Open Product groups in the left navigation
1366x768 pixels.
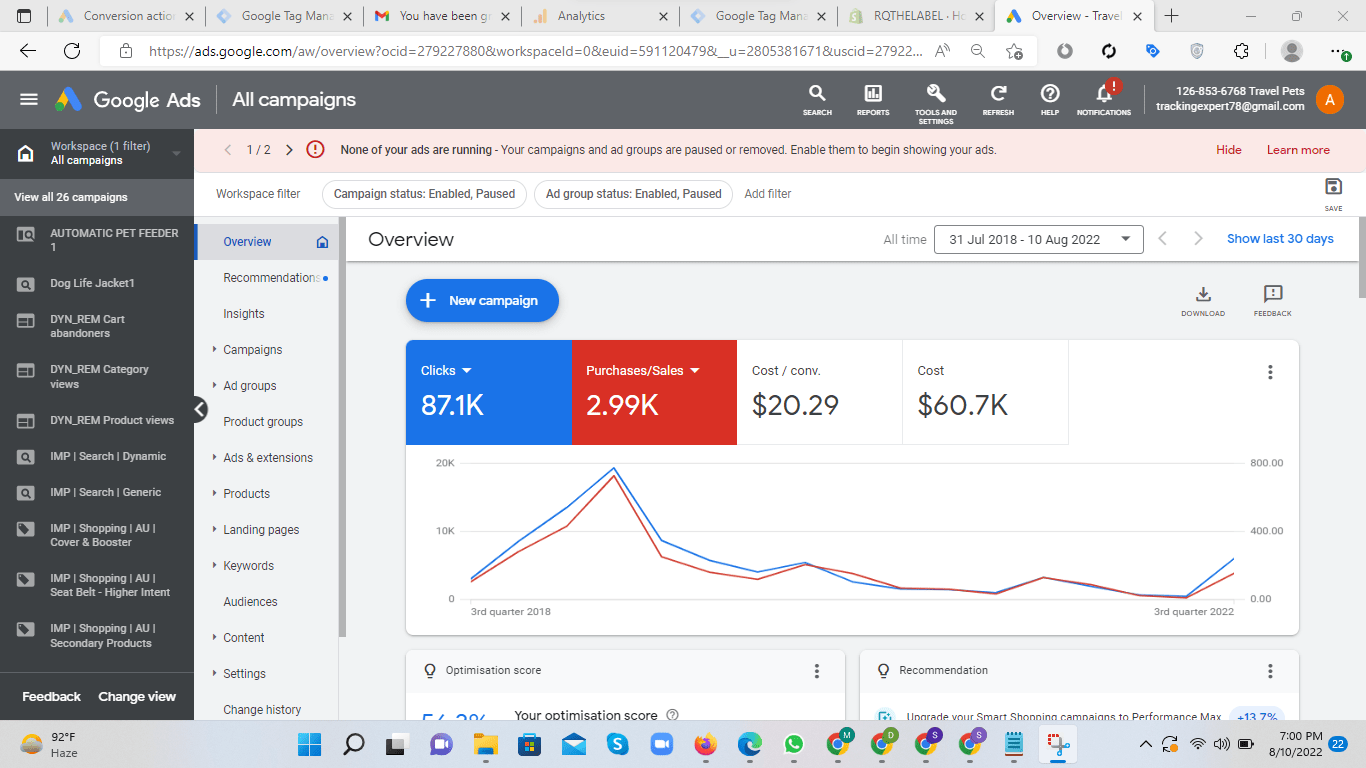(x=263, y=422)
